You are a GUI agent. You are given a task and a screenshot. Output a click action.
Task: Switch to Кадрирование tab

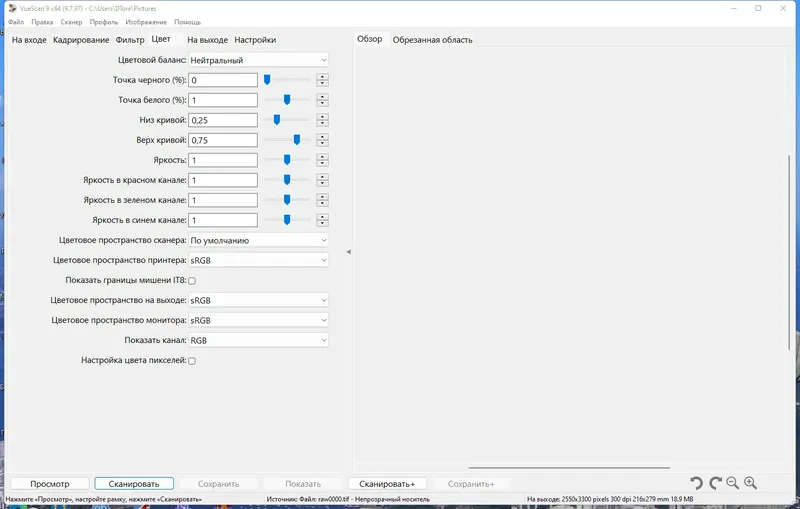coord(81,40)
